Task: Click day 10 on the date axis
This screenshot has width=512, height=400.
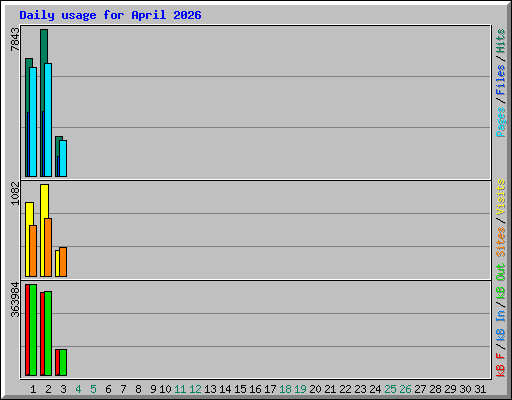Action: click(165, 389)
